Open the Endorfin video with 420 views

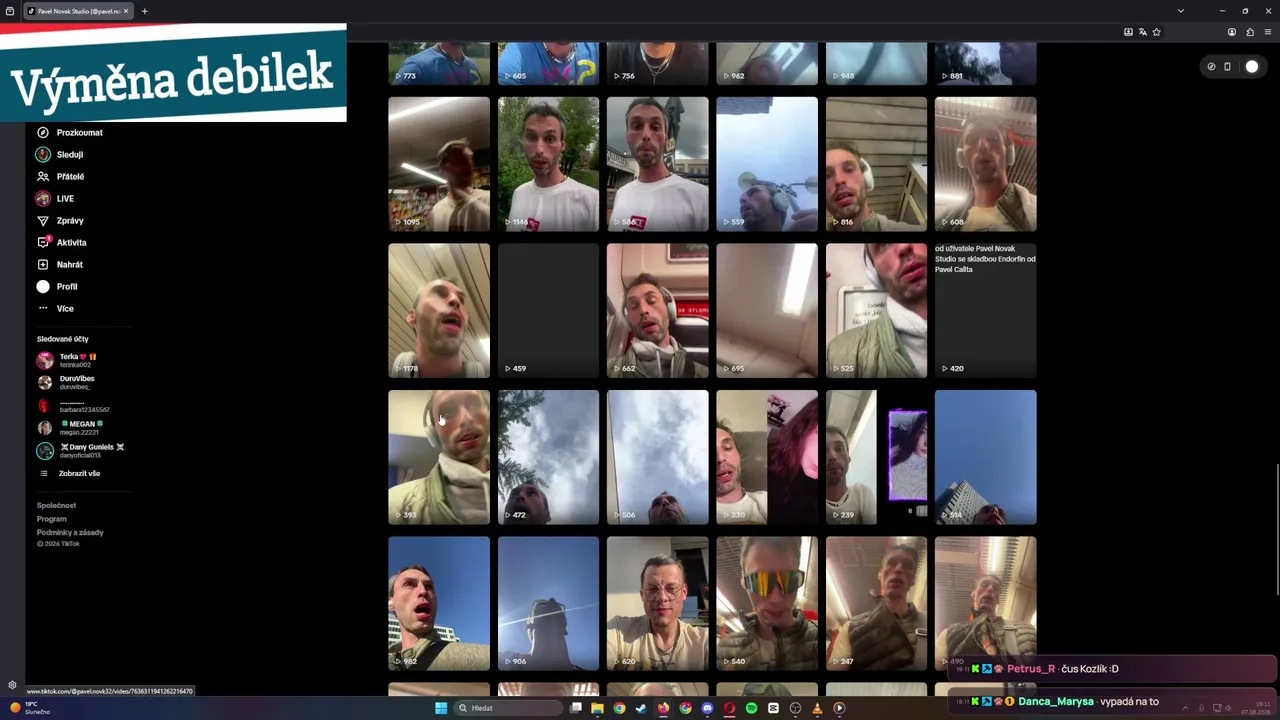tap(985, 311)
